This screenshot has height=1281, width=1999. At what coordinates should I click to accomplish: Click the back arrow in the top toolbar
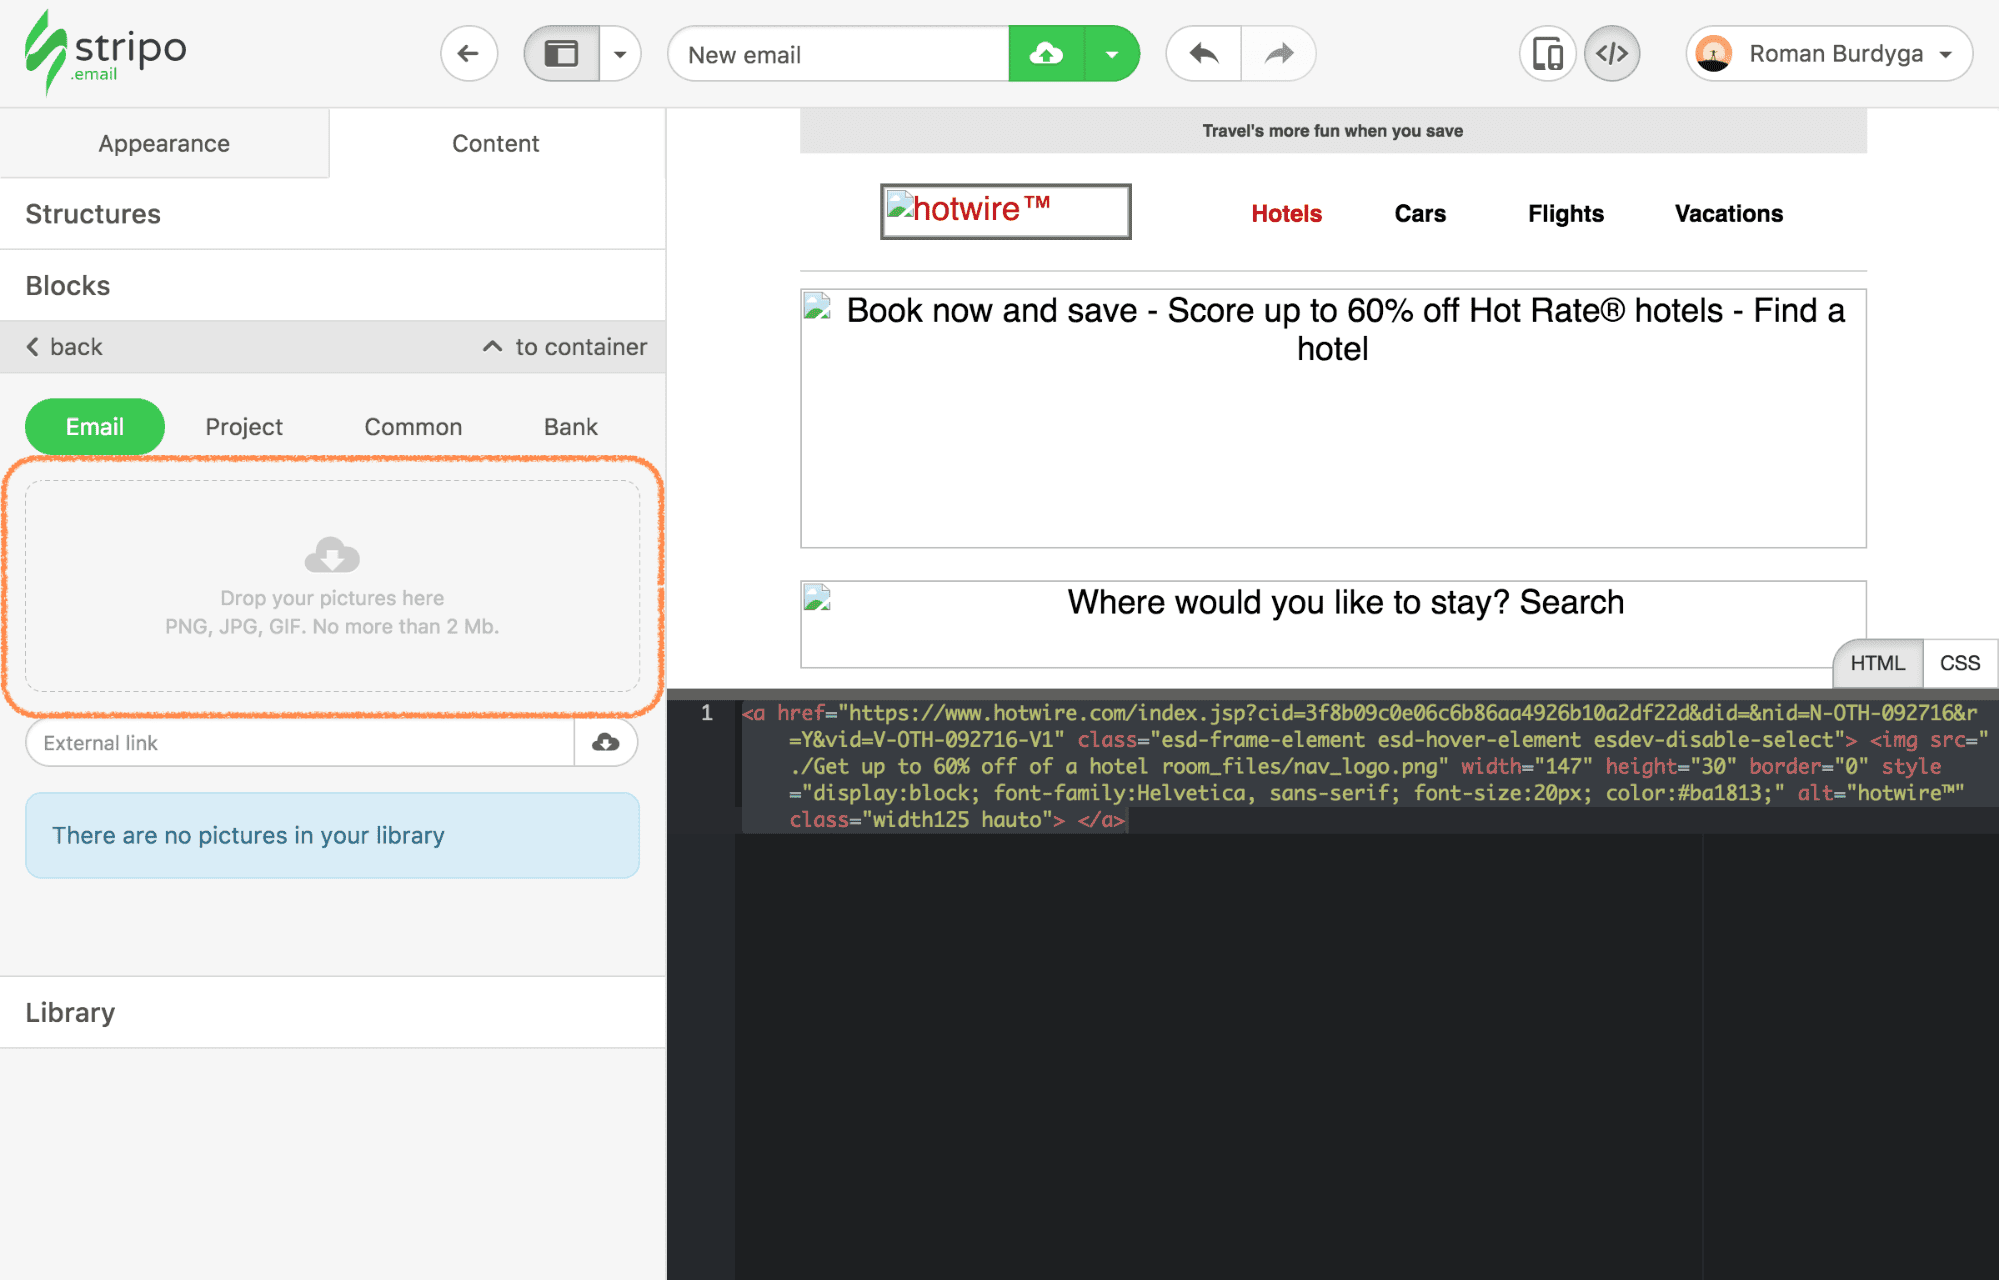[468, 53]
